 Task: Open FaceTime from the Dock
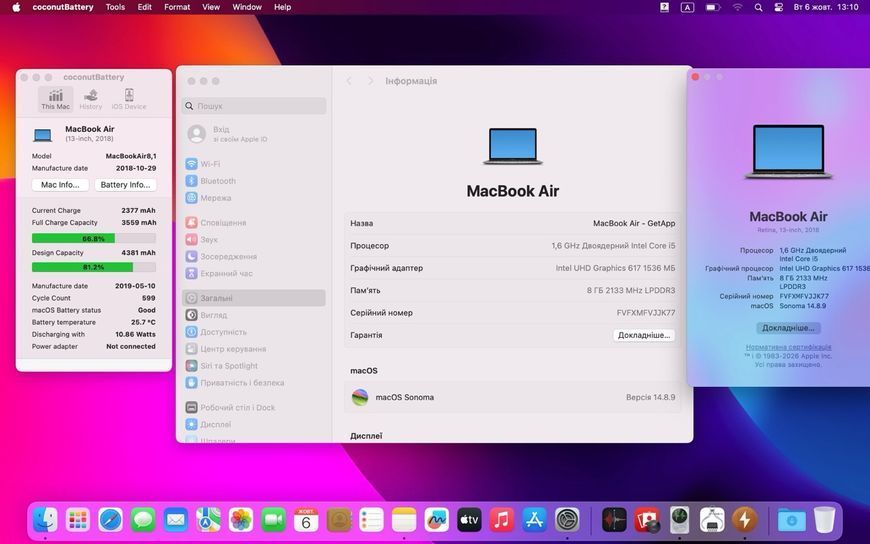pos(274,520)
